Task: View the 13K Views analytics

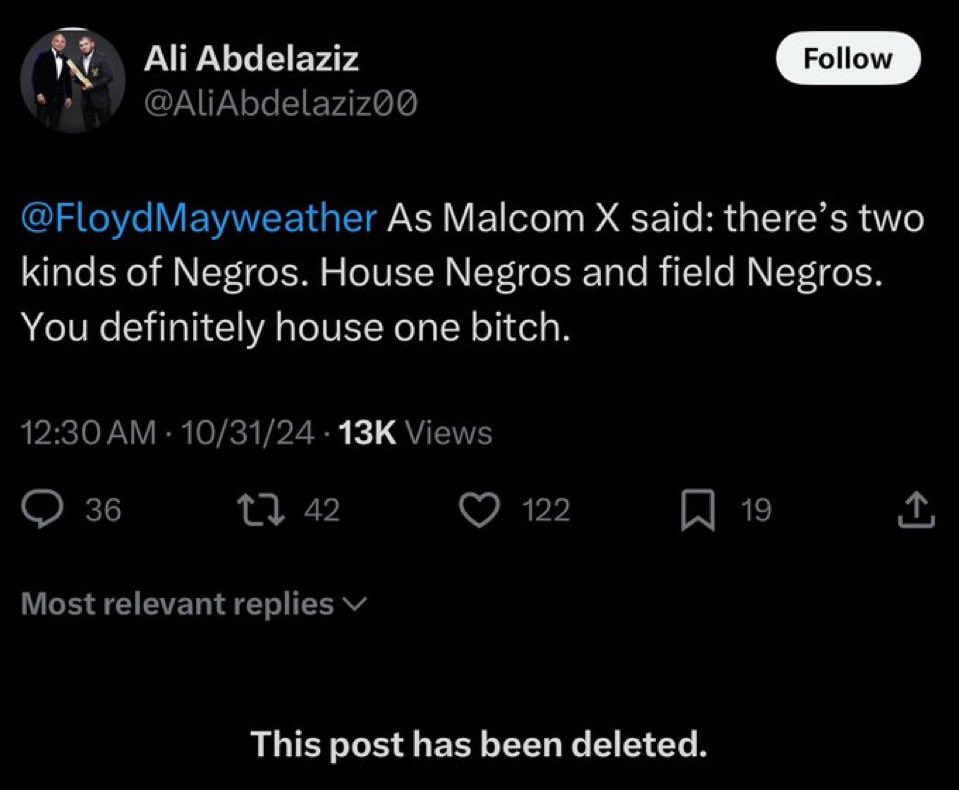Action: 416,432
